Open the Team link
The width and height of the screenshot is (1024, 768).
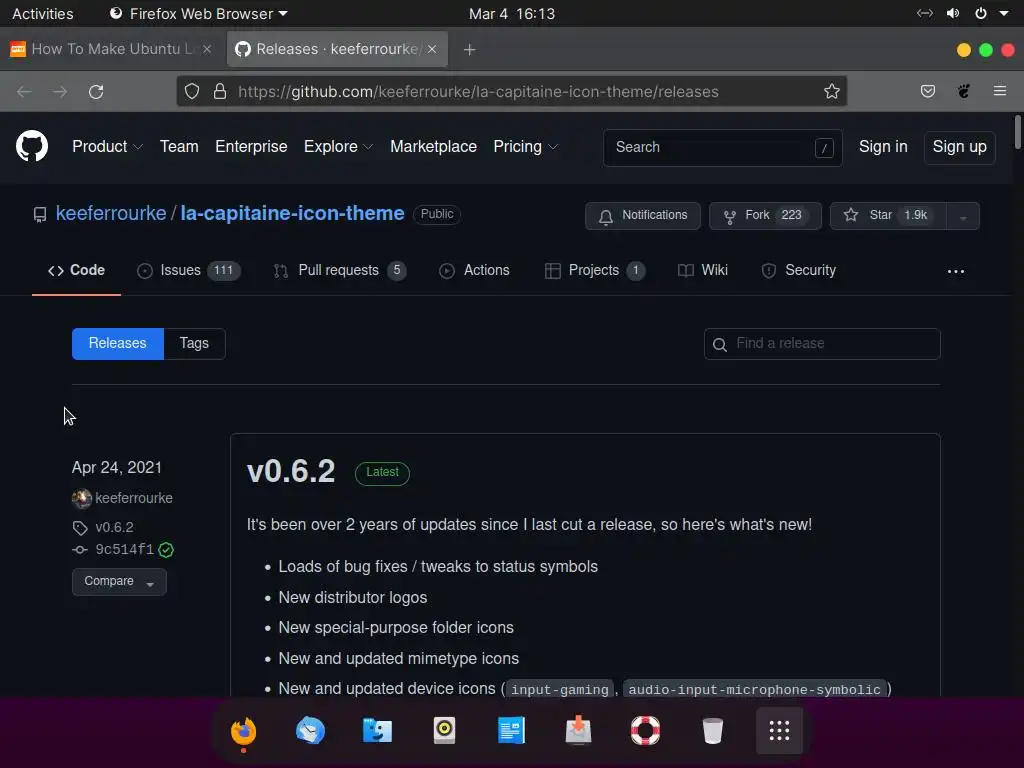coord(179,147)
